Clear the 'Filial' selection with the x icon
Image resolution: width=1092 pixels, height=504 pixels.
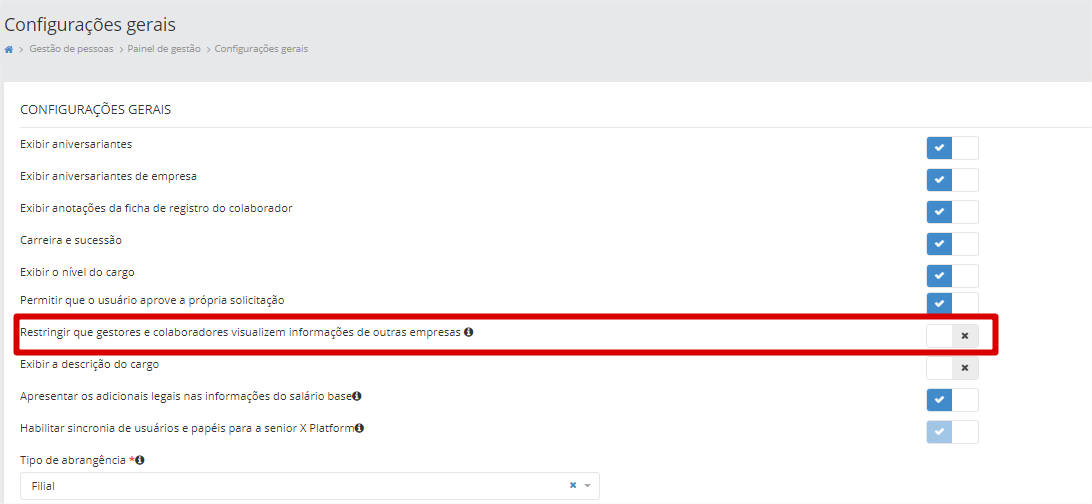tap(573, 485)
